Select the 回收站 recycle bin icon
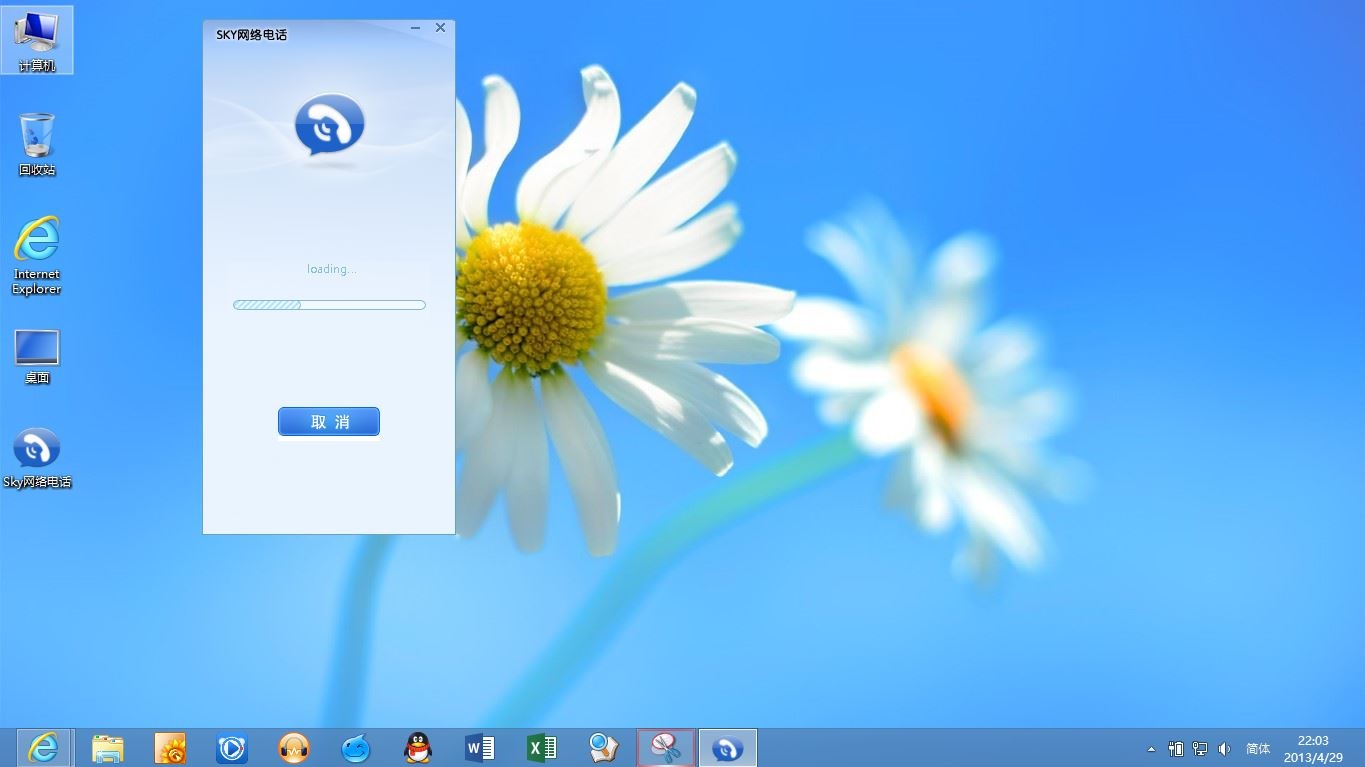1365x767 pixels. click(37, 143)
